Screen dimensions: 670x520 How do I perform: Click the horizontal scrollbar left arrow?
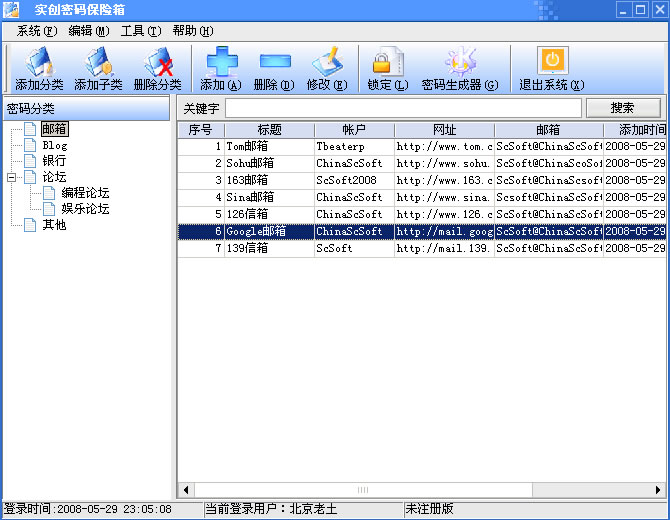pos(186,490)
